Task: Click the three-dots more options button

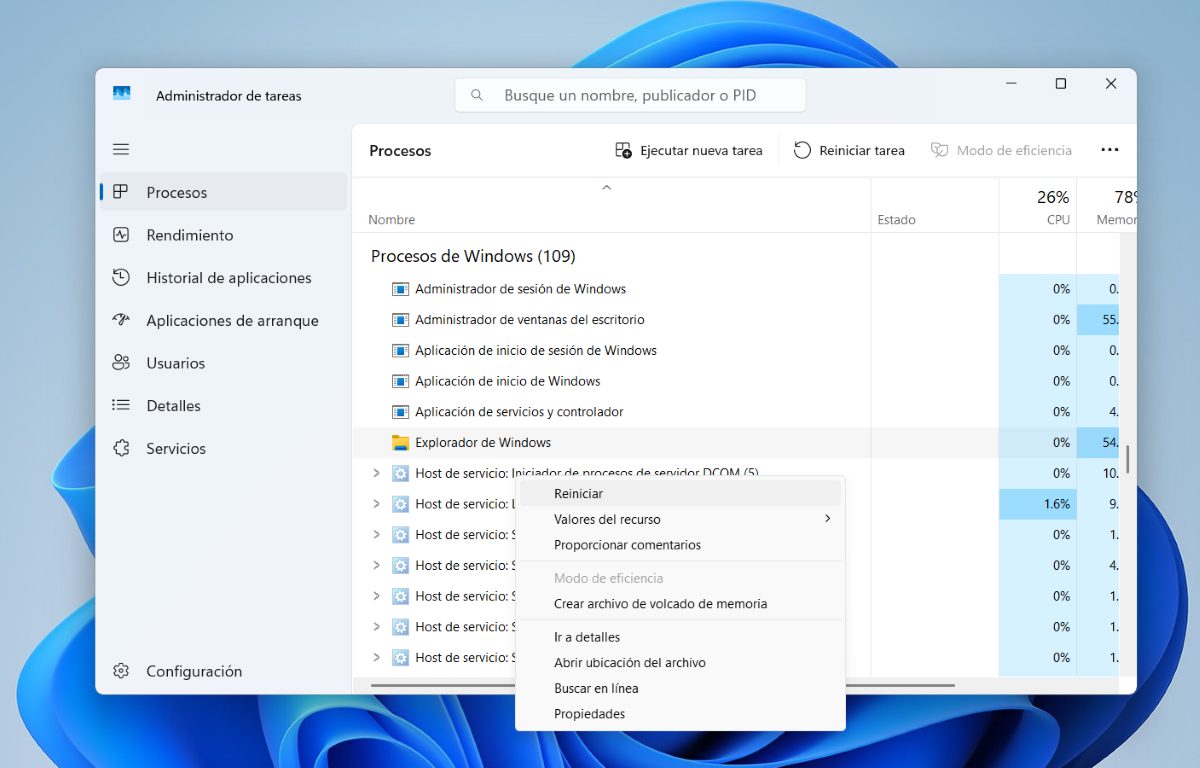Action: (1109, 150)
